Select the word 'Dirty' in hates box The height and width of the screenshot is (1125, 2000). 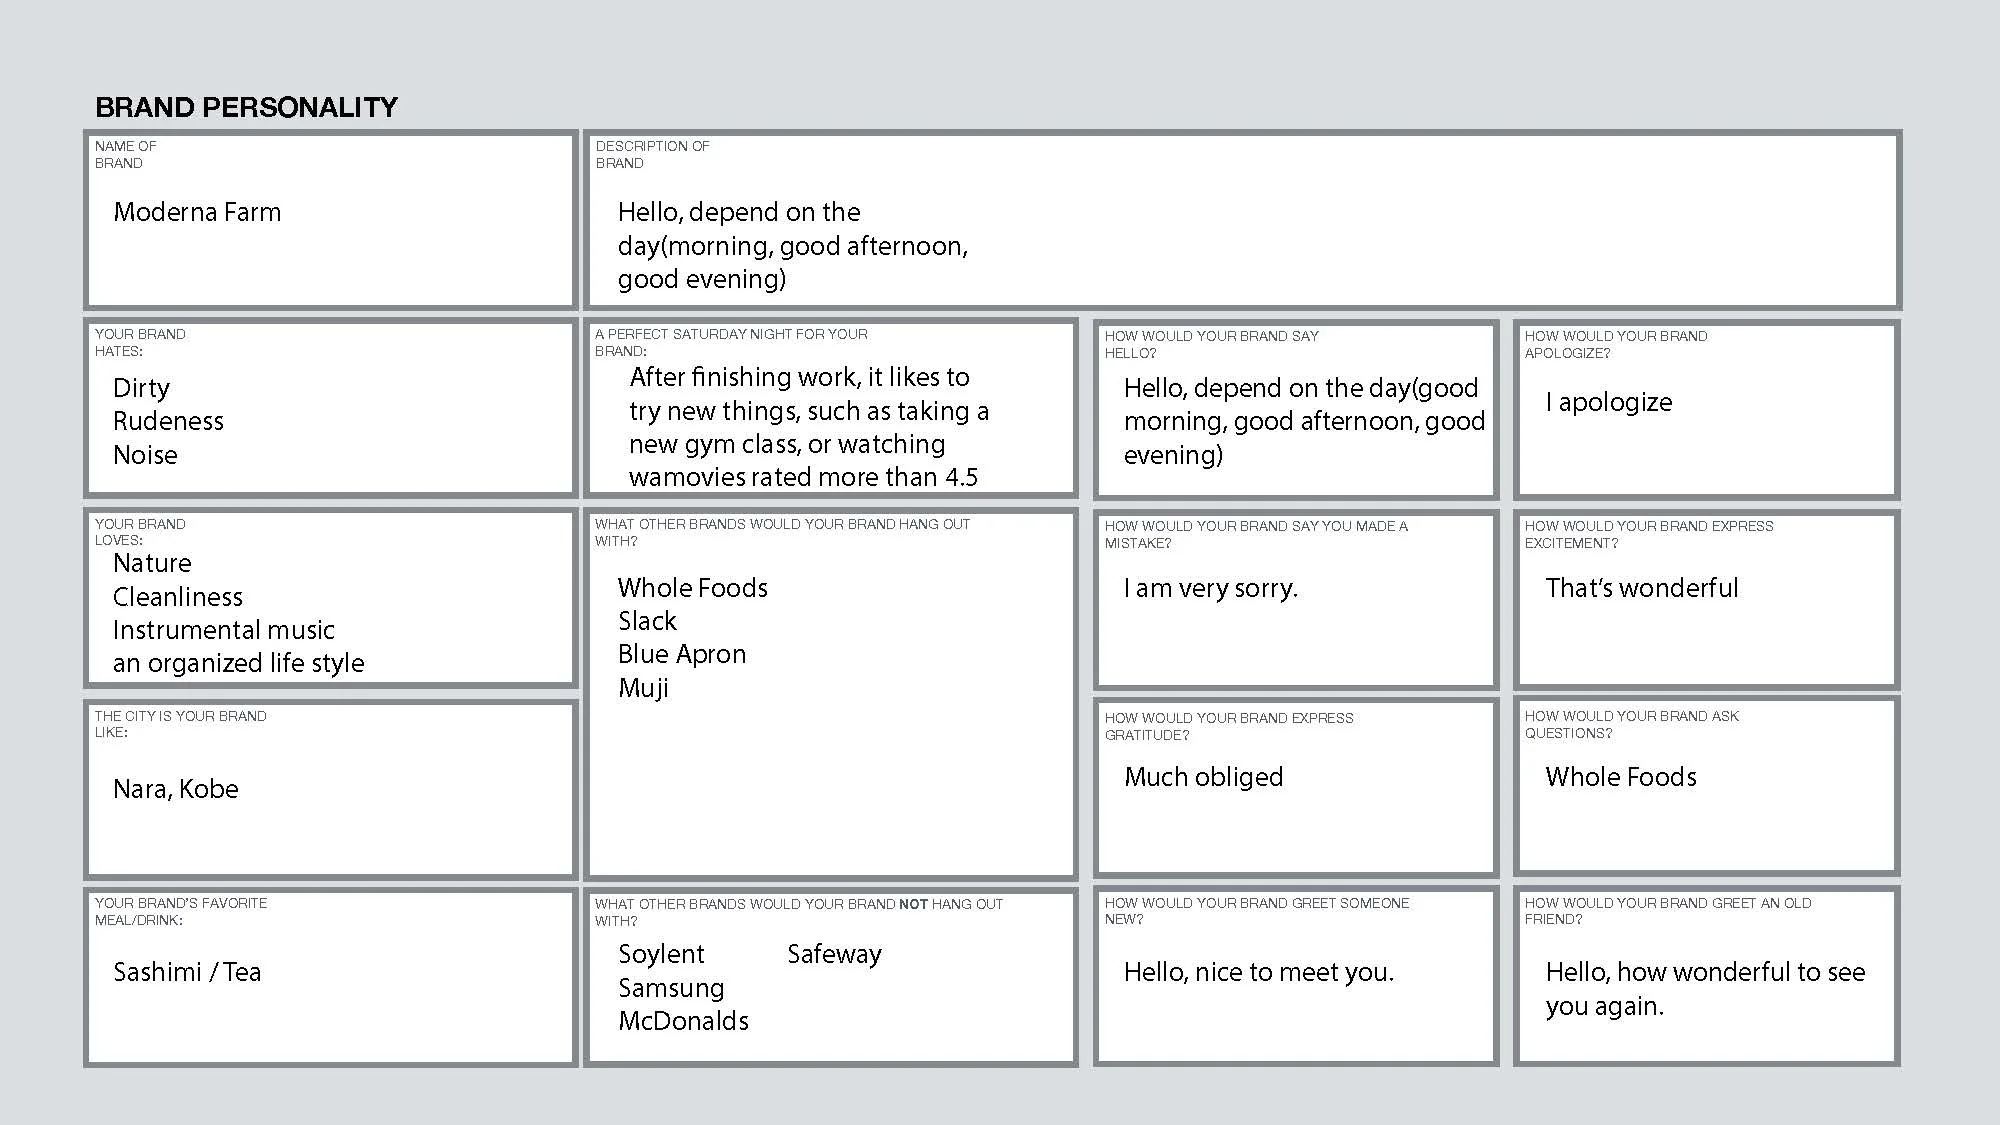141,388
